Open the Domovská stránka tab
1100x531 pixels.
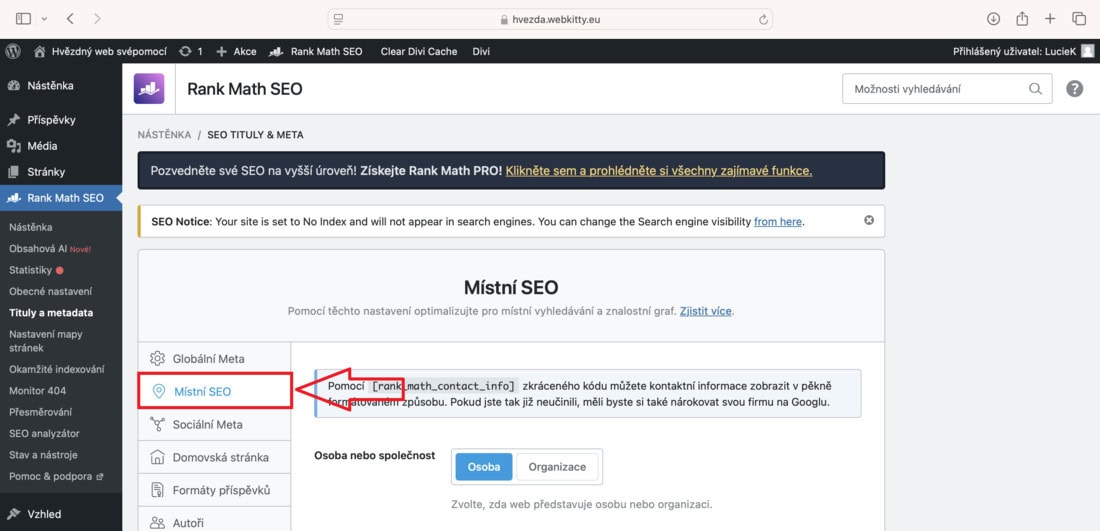tap(214, 457)
